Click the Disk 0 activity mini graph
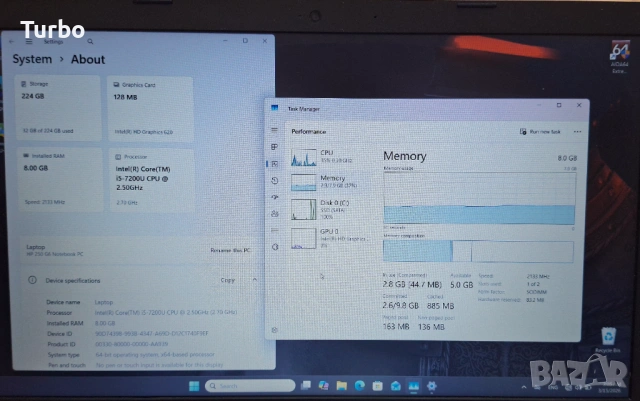 (x=303, y=209)
